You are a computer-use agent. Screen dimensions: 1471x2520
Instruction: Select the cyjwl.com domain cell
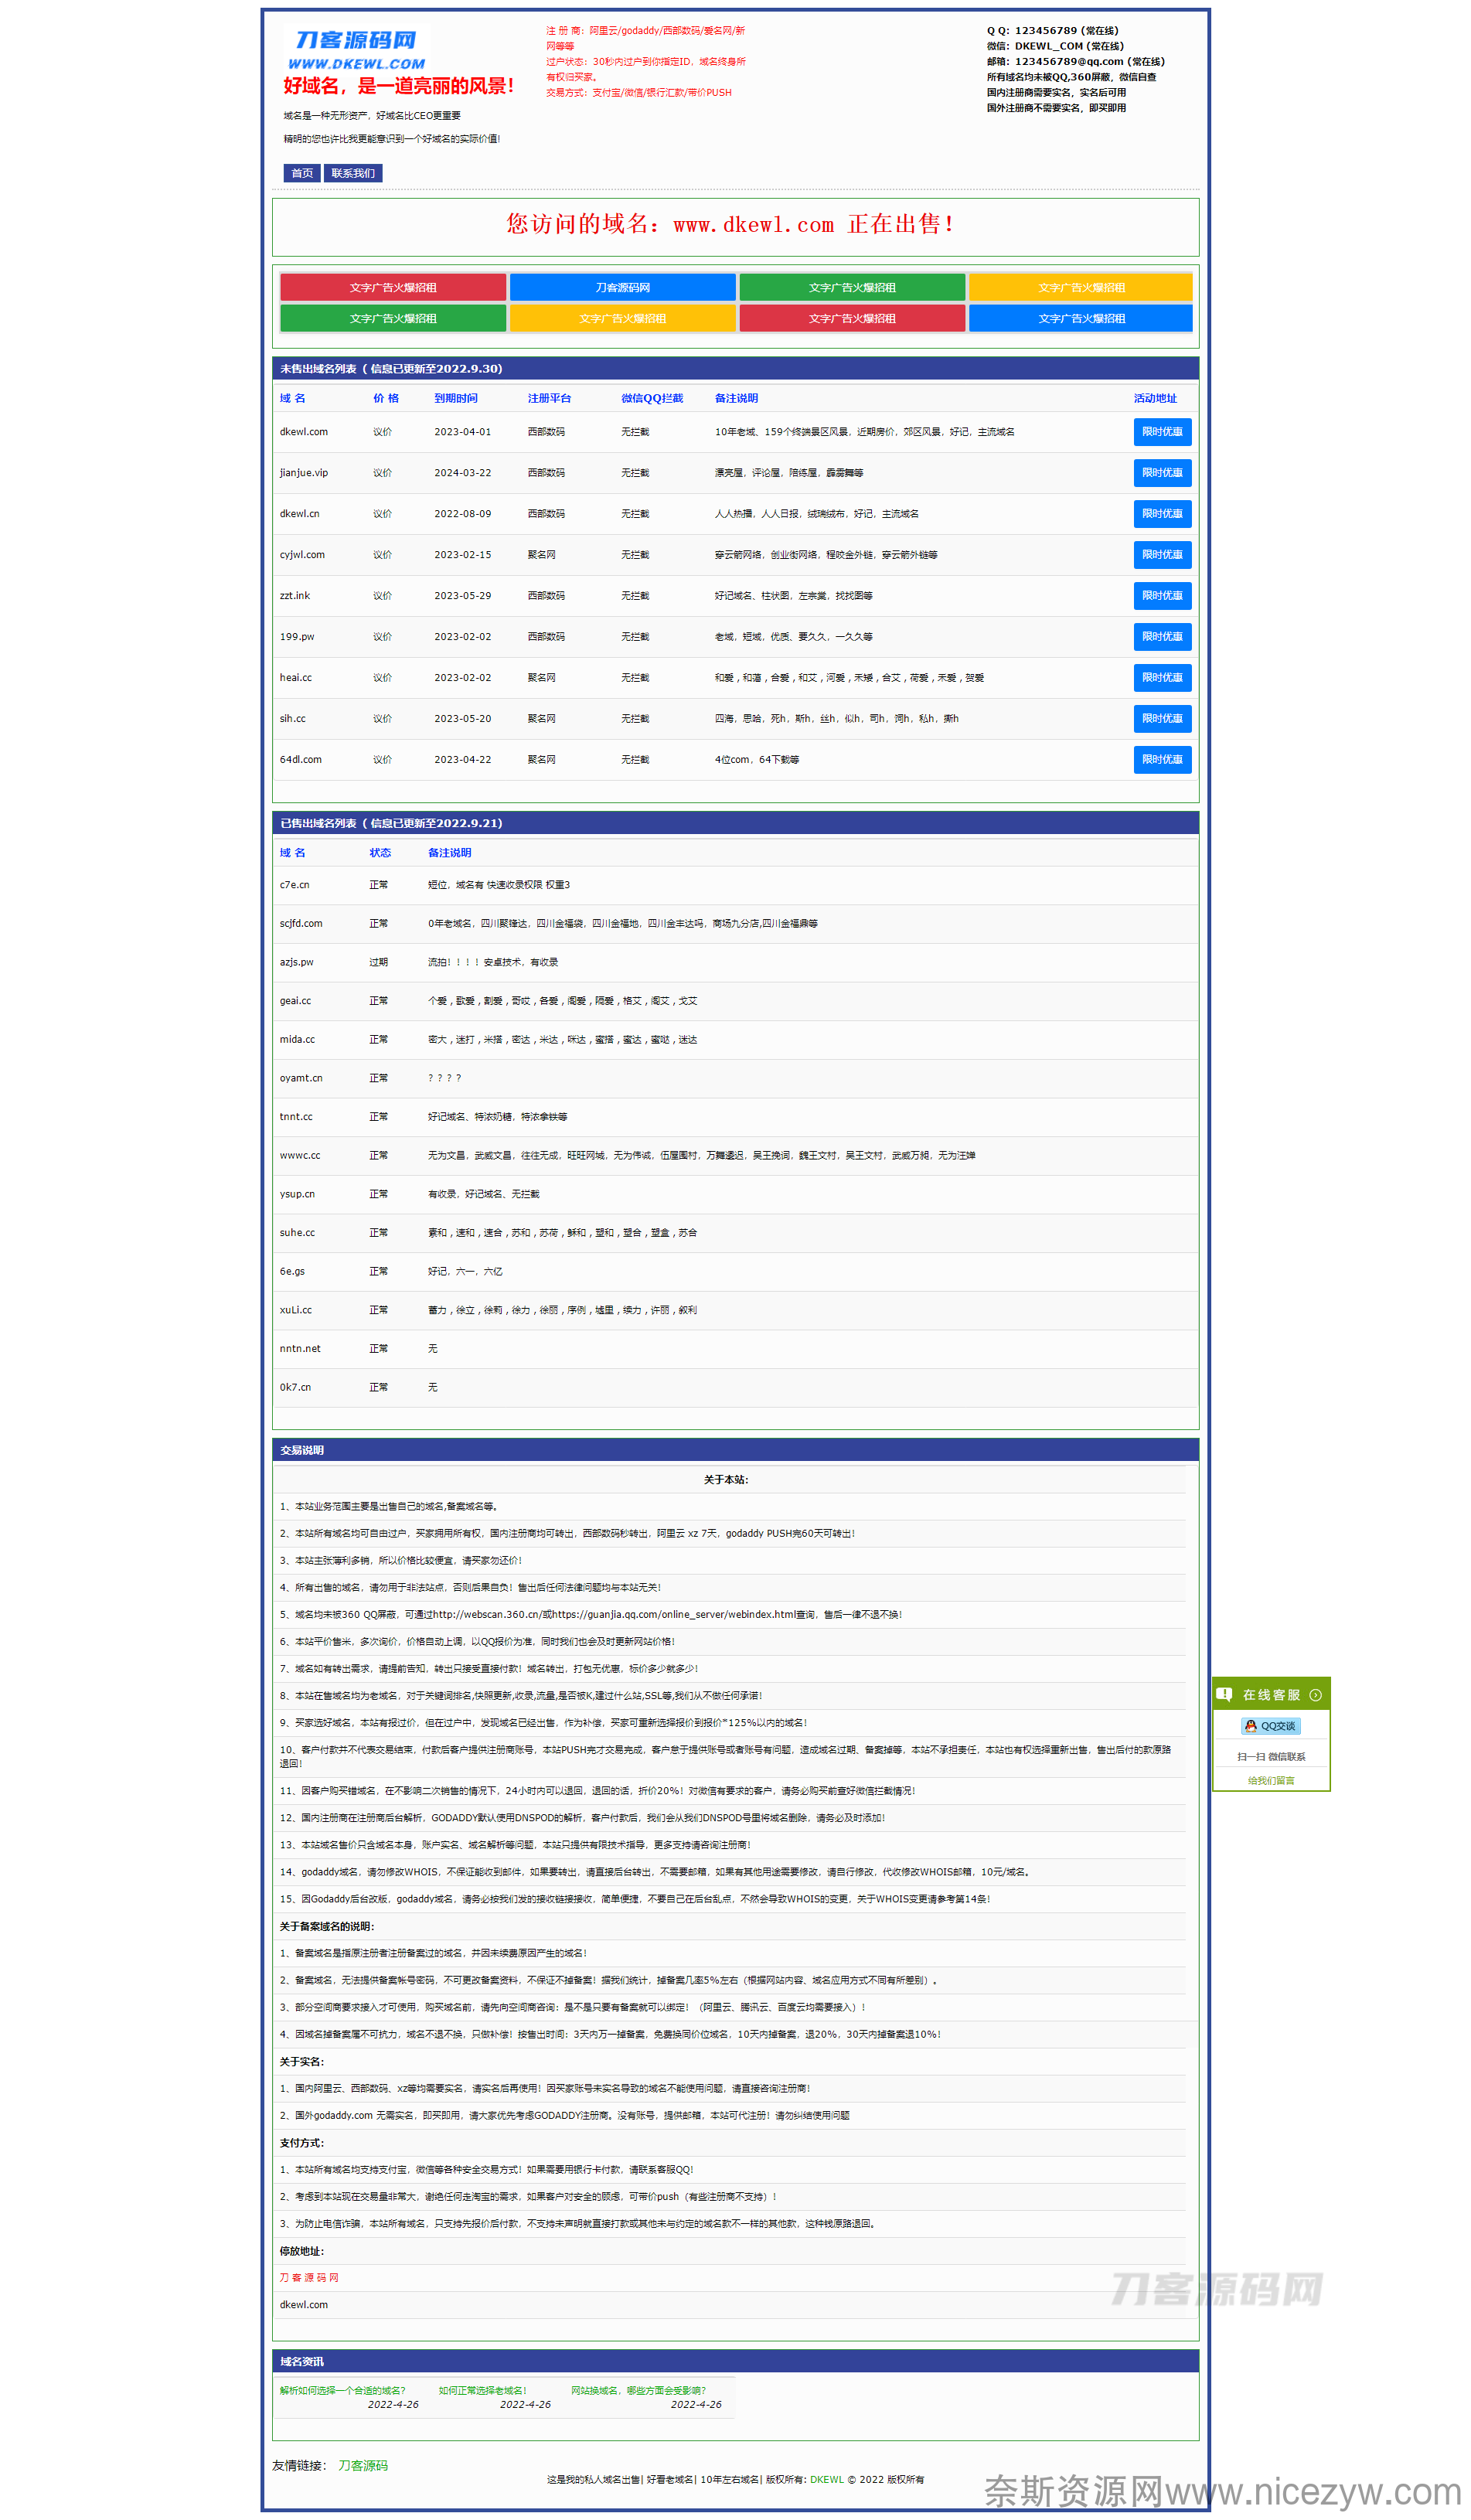302,555
